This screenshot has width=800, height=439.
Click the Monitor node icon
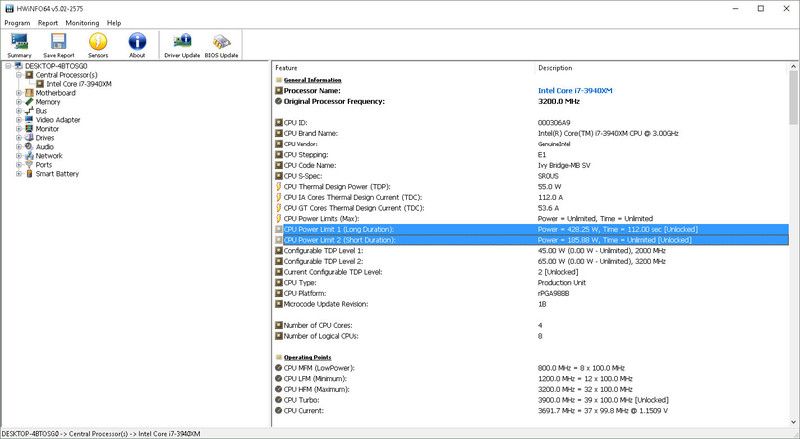coord(29,129)
